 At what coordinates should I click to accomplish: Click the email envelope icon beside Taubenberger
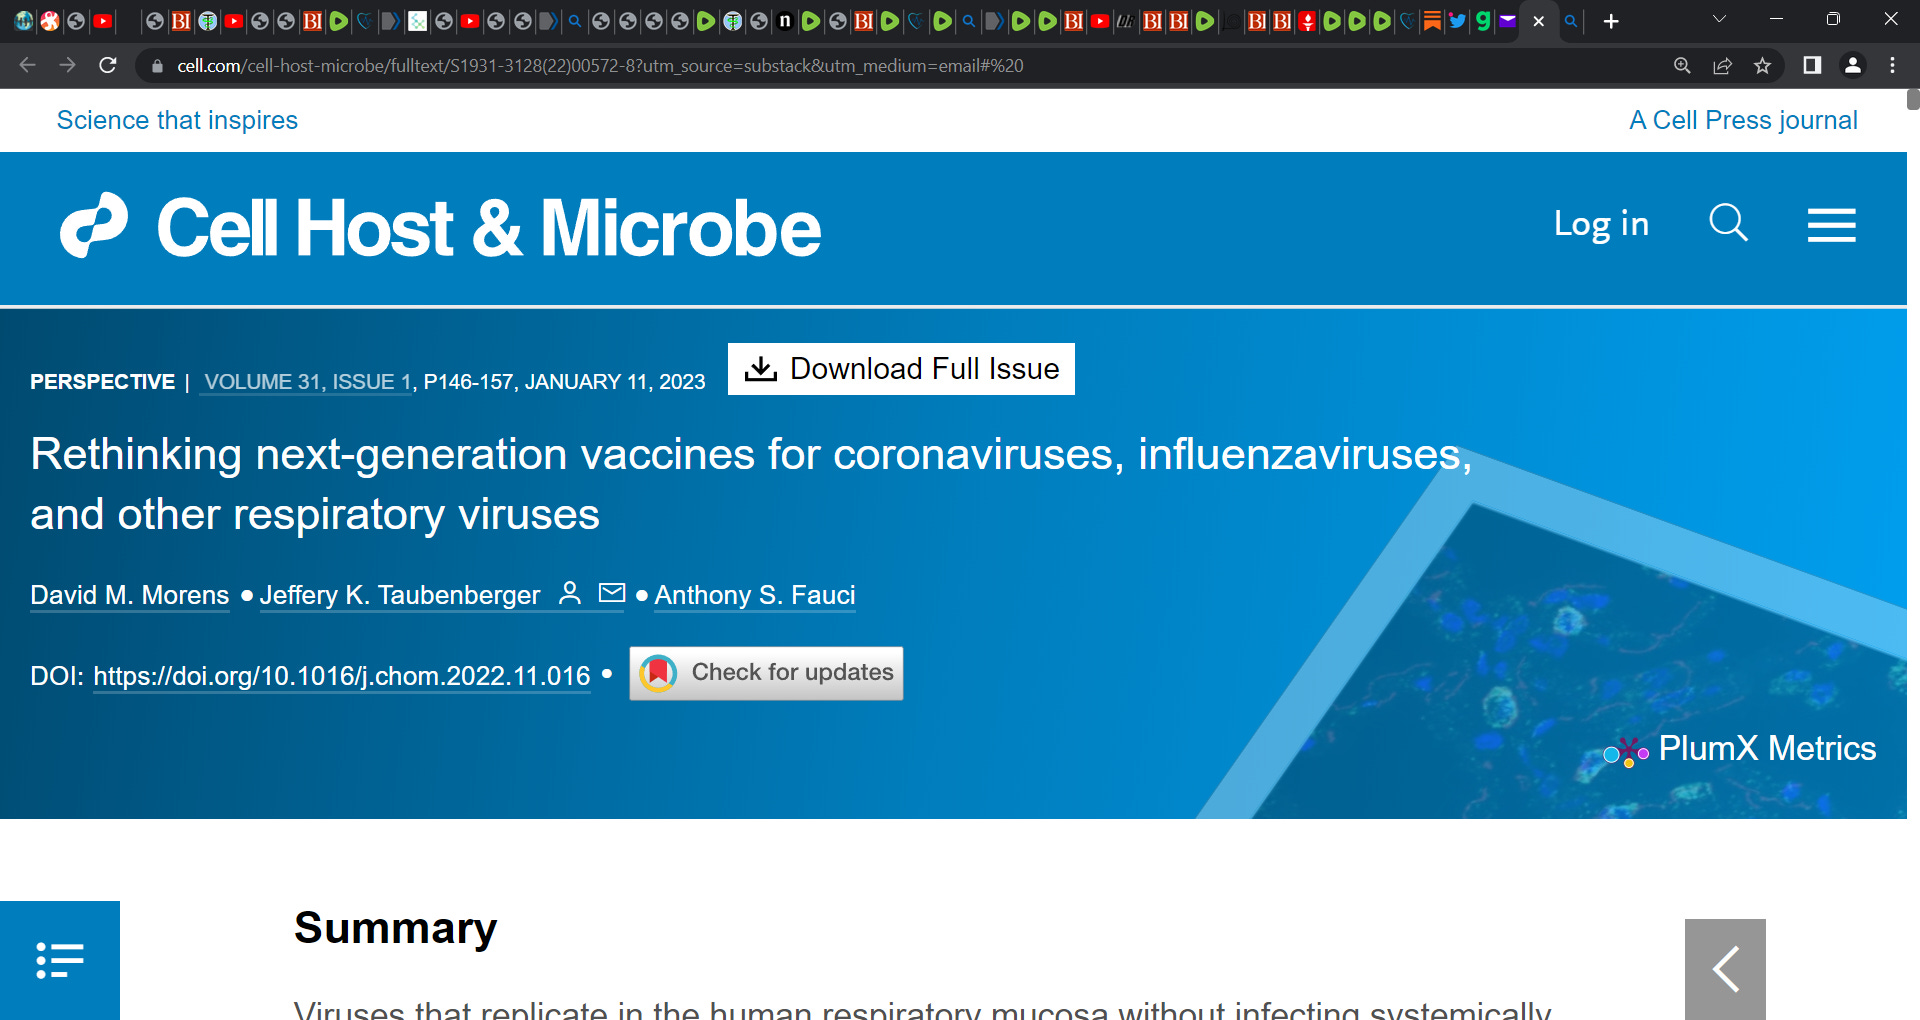click(x=612, y=593)
